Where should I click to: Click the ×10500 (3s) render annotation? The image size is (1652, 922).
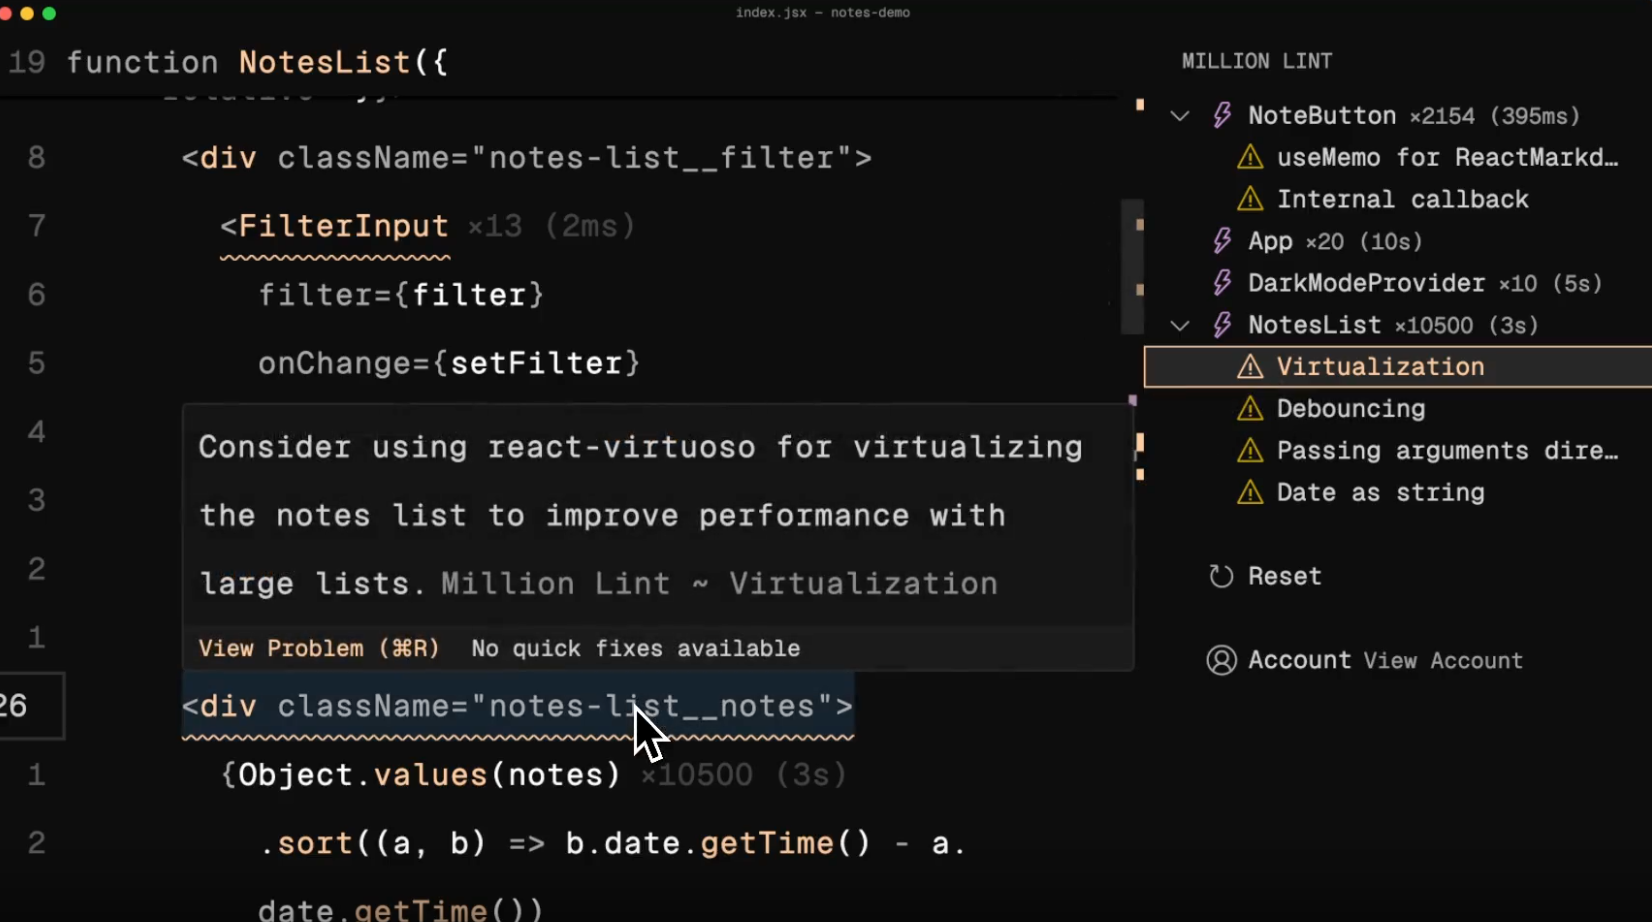click(743, 775)
